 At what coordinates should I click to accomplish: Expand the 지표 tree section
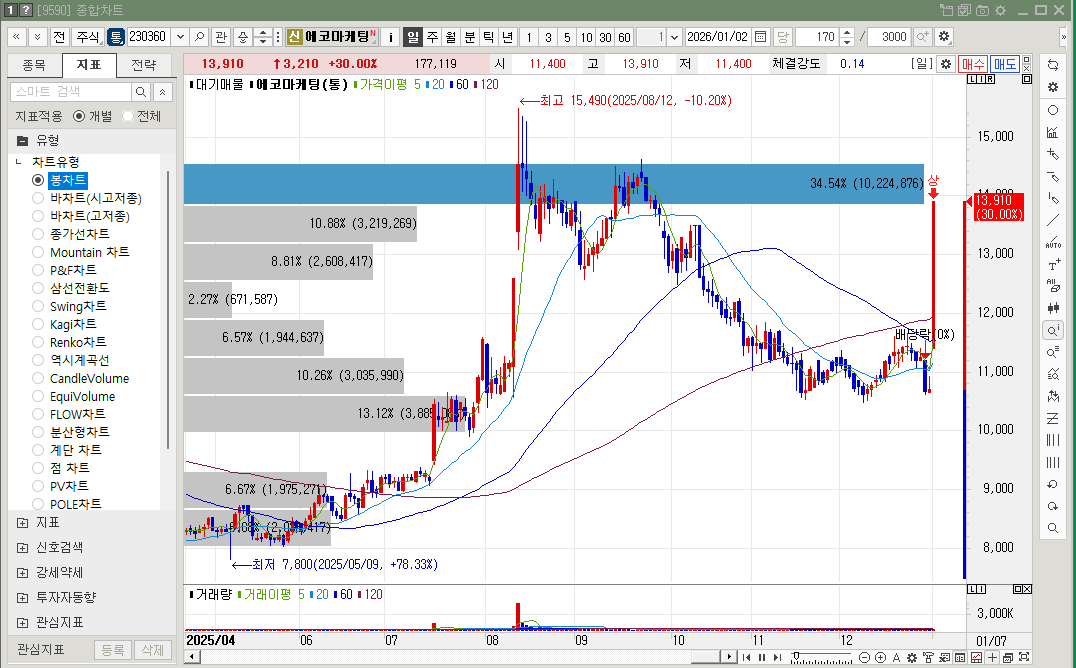point(23,522)
